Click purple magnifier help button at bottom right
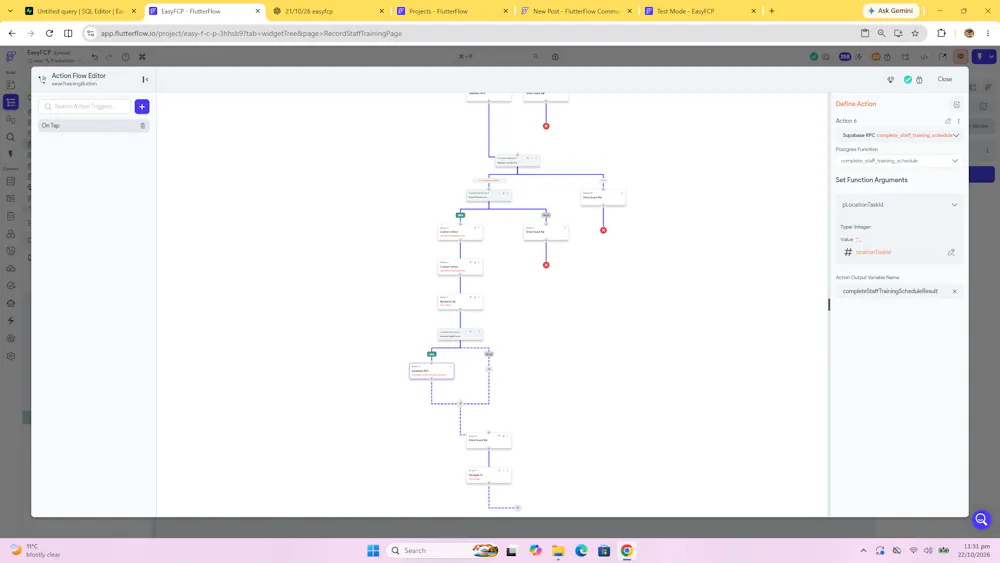Image resolution: width=1000 pixels, height=563 pixels. pos(982,520)
